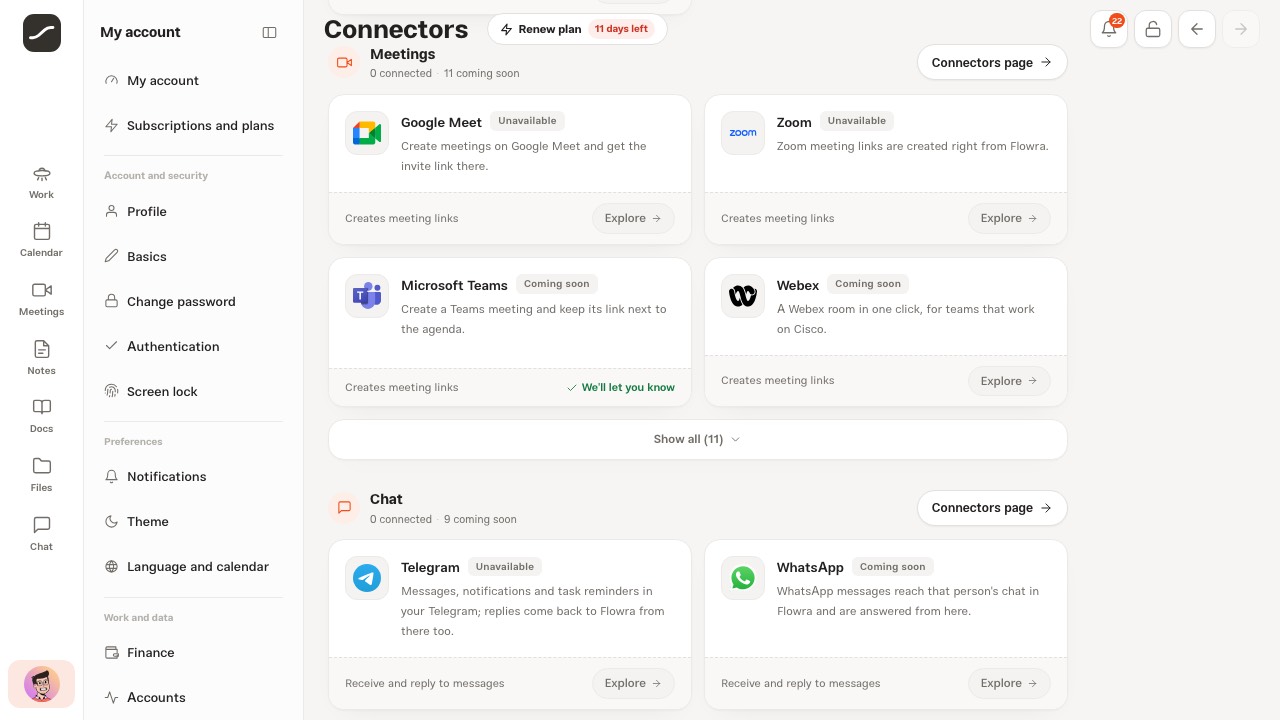Click the Microsoft Teams logo

point(367,296)
